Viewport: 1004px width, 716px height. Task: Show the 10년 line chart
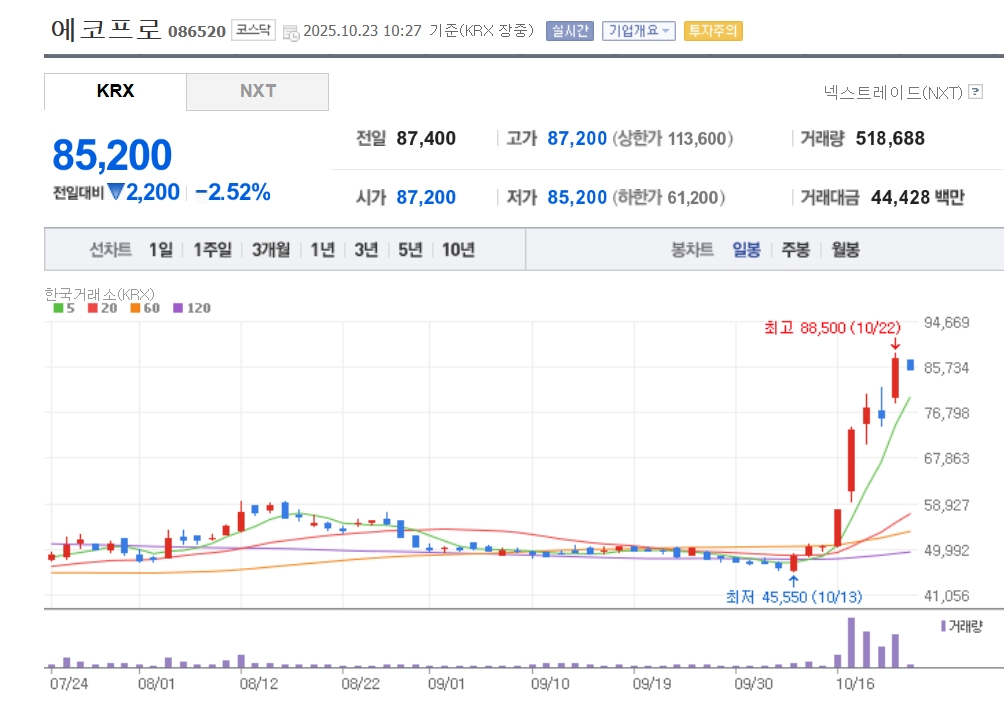(x=458, y=250)
